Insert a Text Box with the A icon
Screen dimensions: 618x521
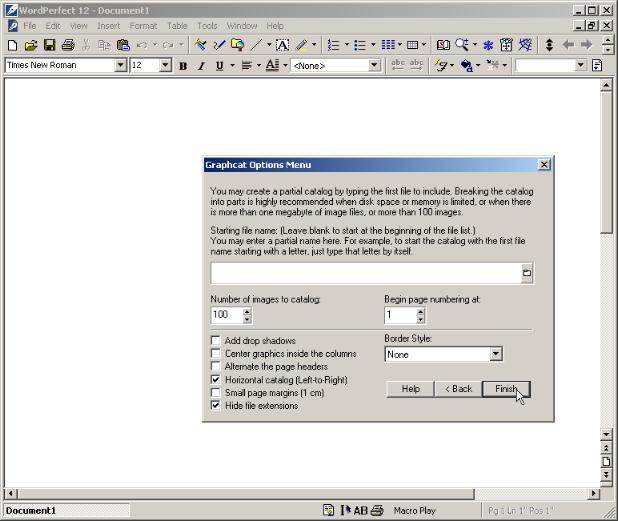pyautogui.click(x=282, y=45)
